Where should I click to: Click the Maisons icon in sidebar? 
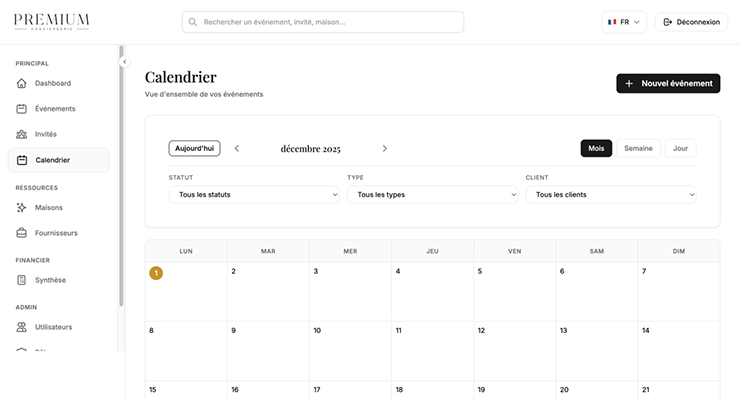pyautogui.click(x=22, y=208)
